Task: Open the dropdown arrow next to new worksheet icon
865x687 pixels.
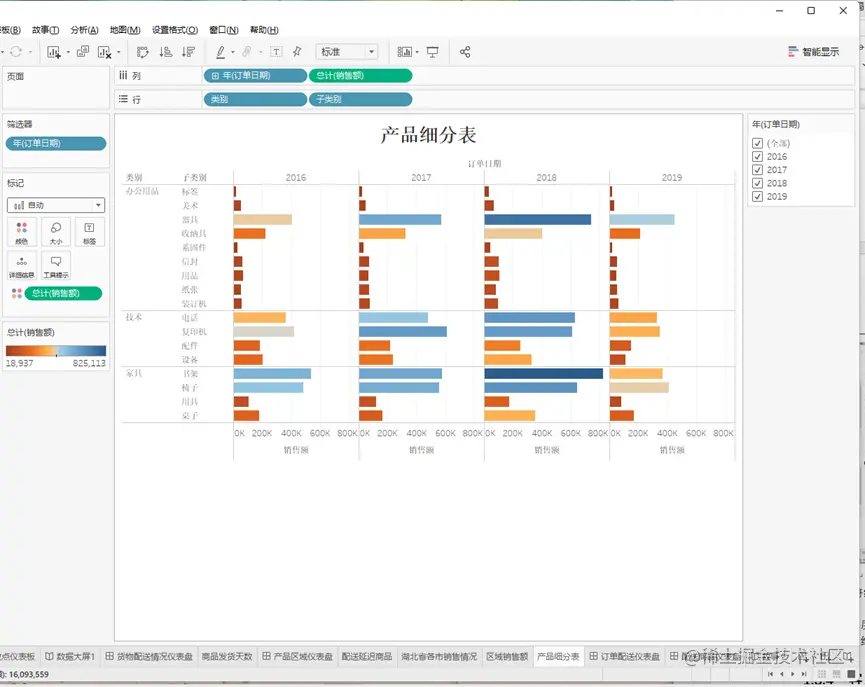Action: [68, 52]
